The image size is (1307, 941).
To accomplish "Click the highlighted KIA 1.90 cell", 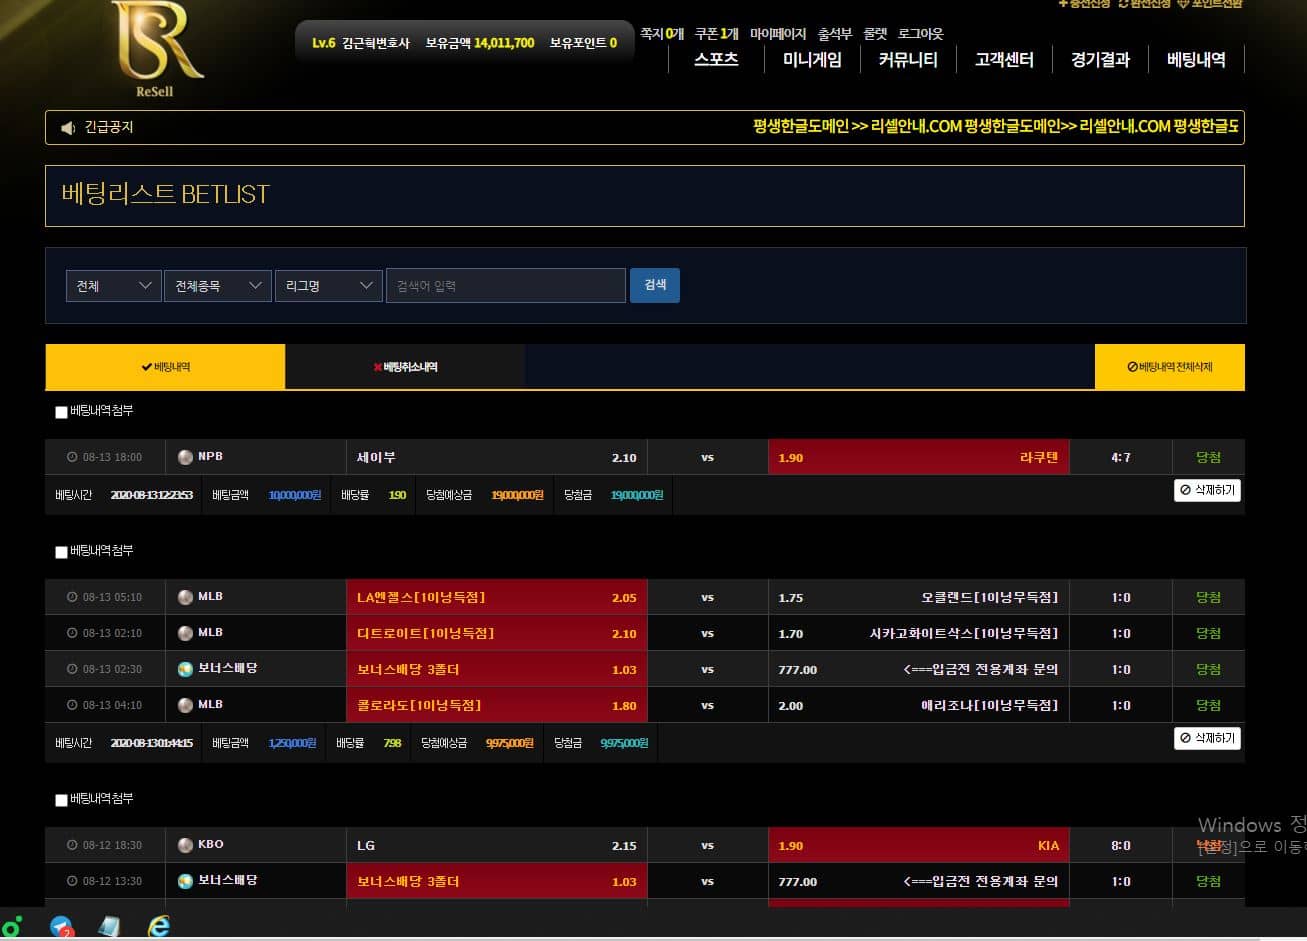I will click(919, 845).
